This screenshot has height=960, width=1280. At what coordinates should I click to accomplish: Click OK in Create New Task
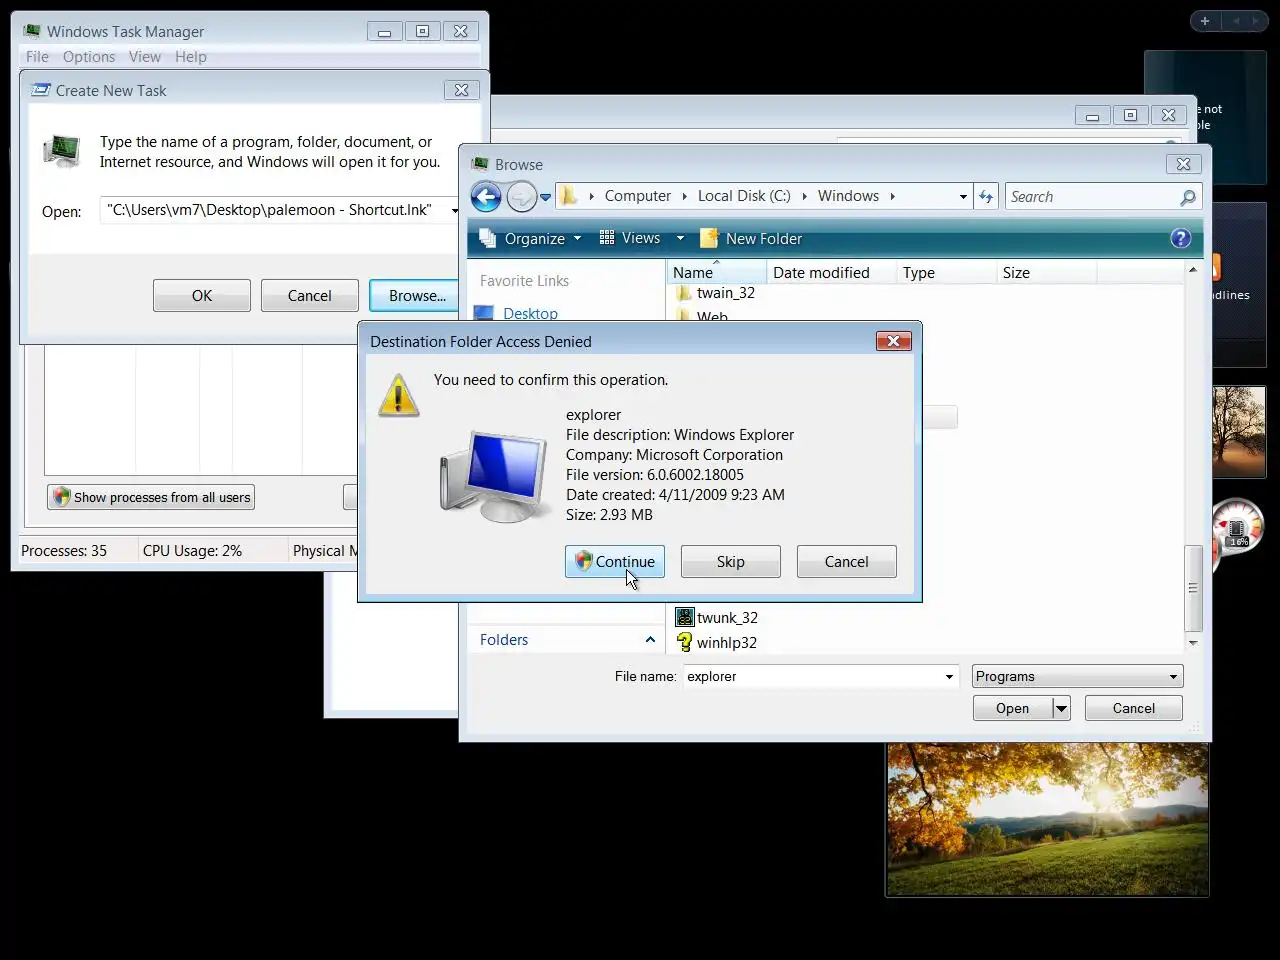coord(202,296)
